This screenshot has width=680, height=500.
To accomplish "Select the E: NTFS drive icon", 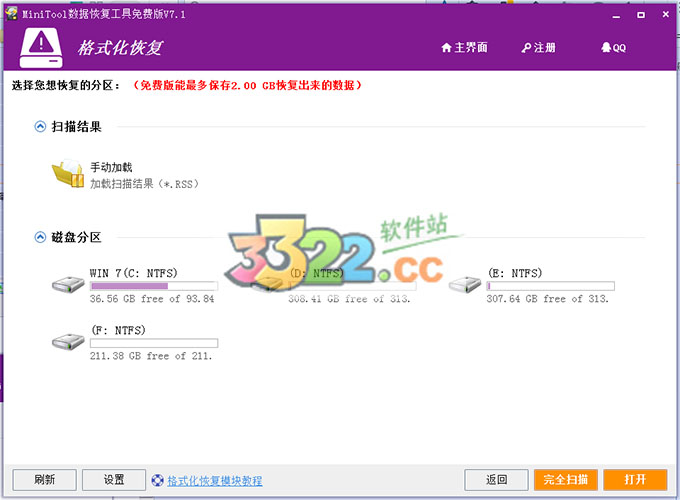I will click(464, 285).
